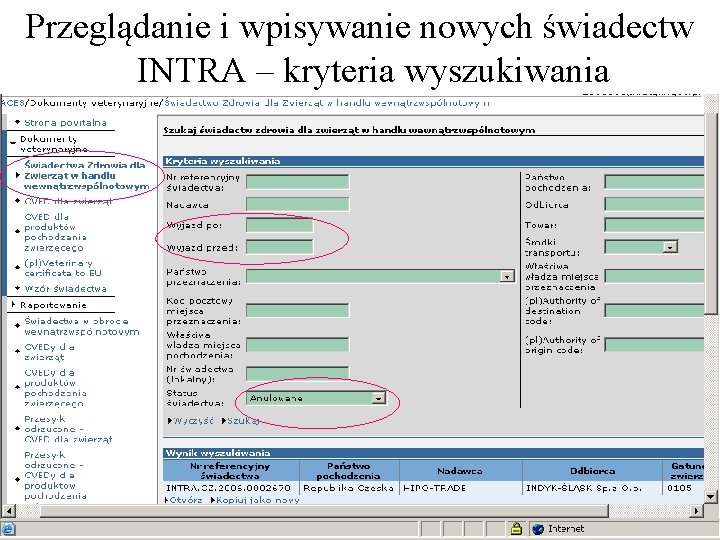Click the Odbiorca input field
720x540 pixels.
[x=654, y=204]
